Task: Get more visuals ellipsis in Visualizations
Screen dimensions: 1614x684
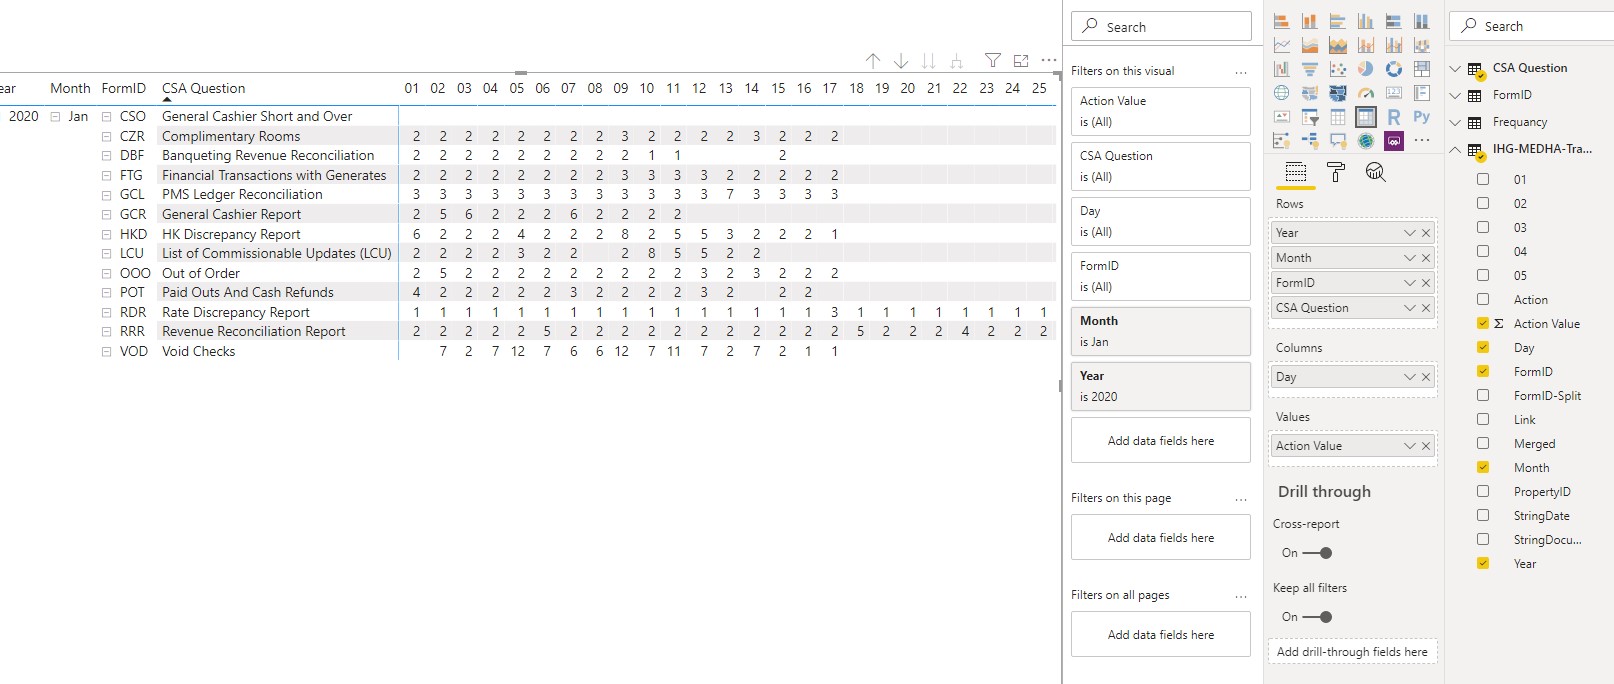Action: click(x=1421, y=141)
